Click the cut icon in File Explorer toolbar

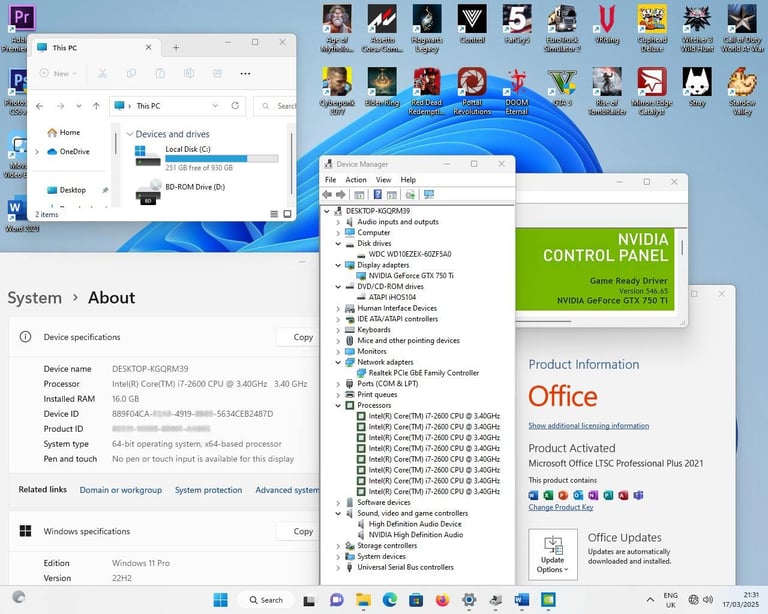click(x=102, y=73)
